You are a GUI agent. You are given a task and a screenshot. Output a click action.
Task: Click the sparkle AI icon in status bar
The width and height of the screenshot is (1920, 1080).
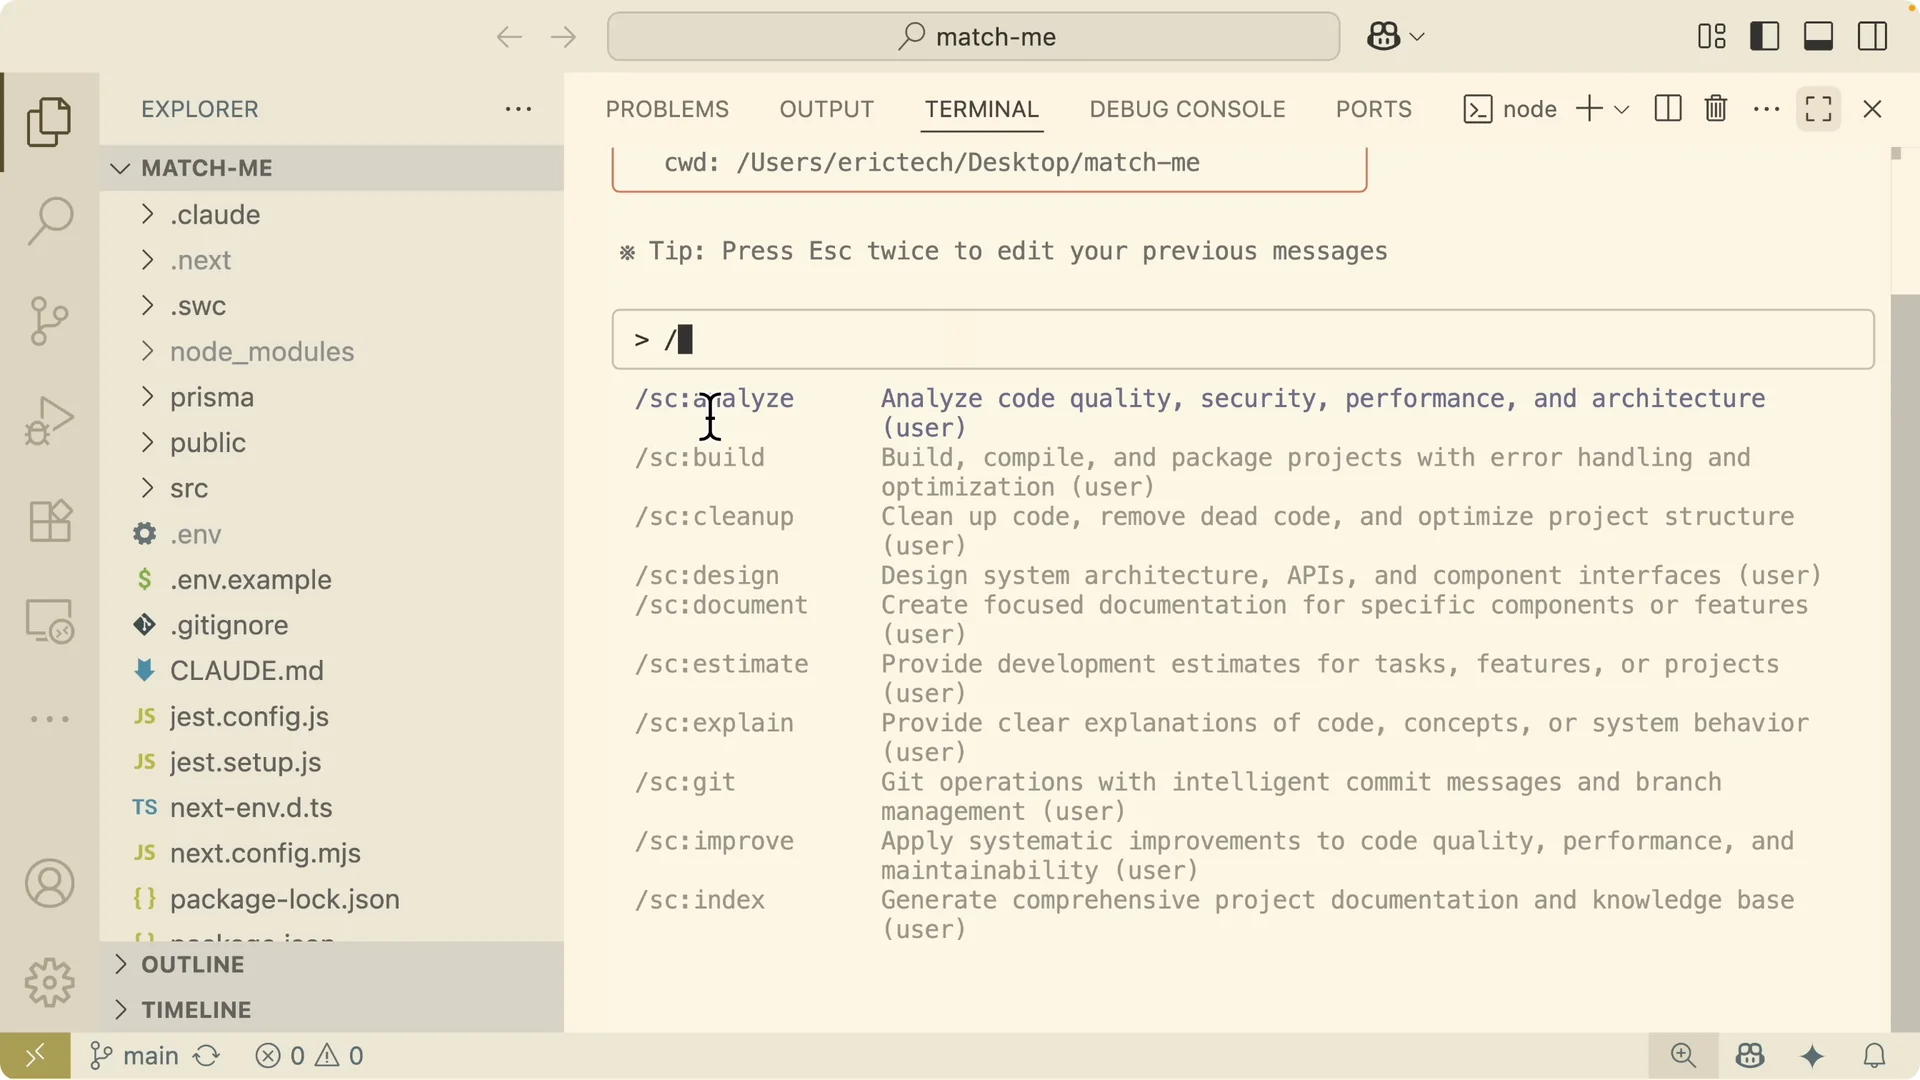coord(1813,1056)
